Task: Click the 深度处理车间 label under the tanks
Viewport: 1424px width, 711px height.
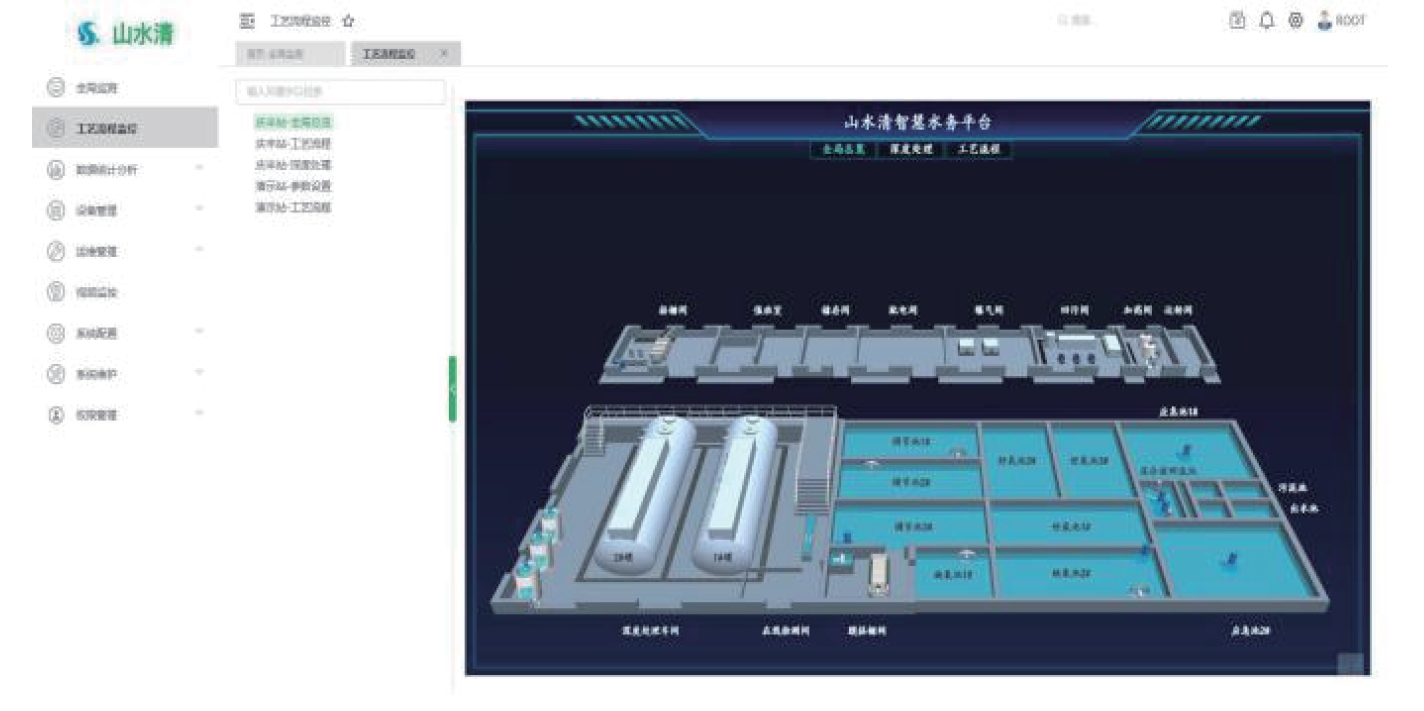Action: pos(650,631)
